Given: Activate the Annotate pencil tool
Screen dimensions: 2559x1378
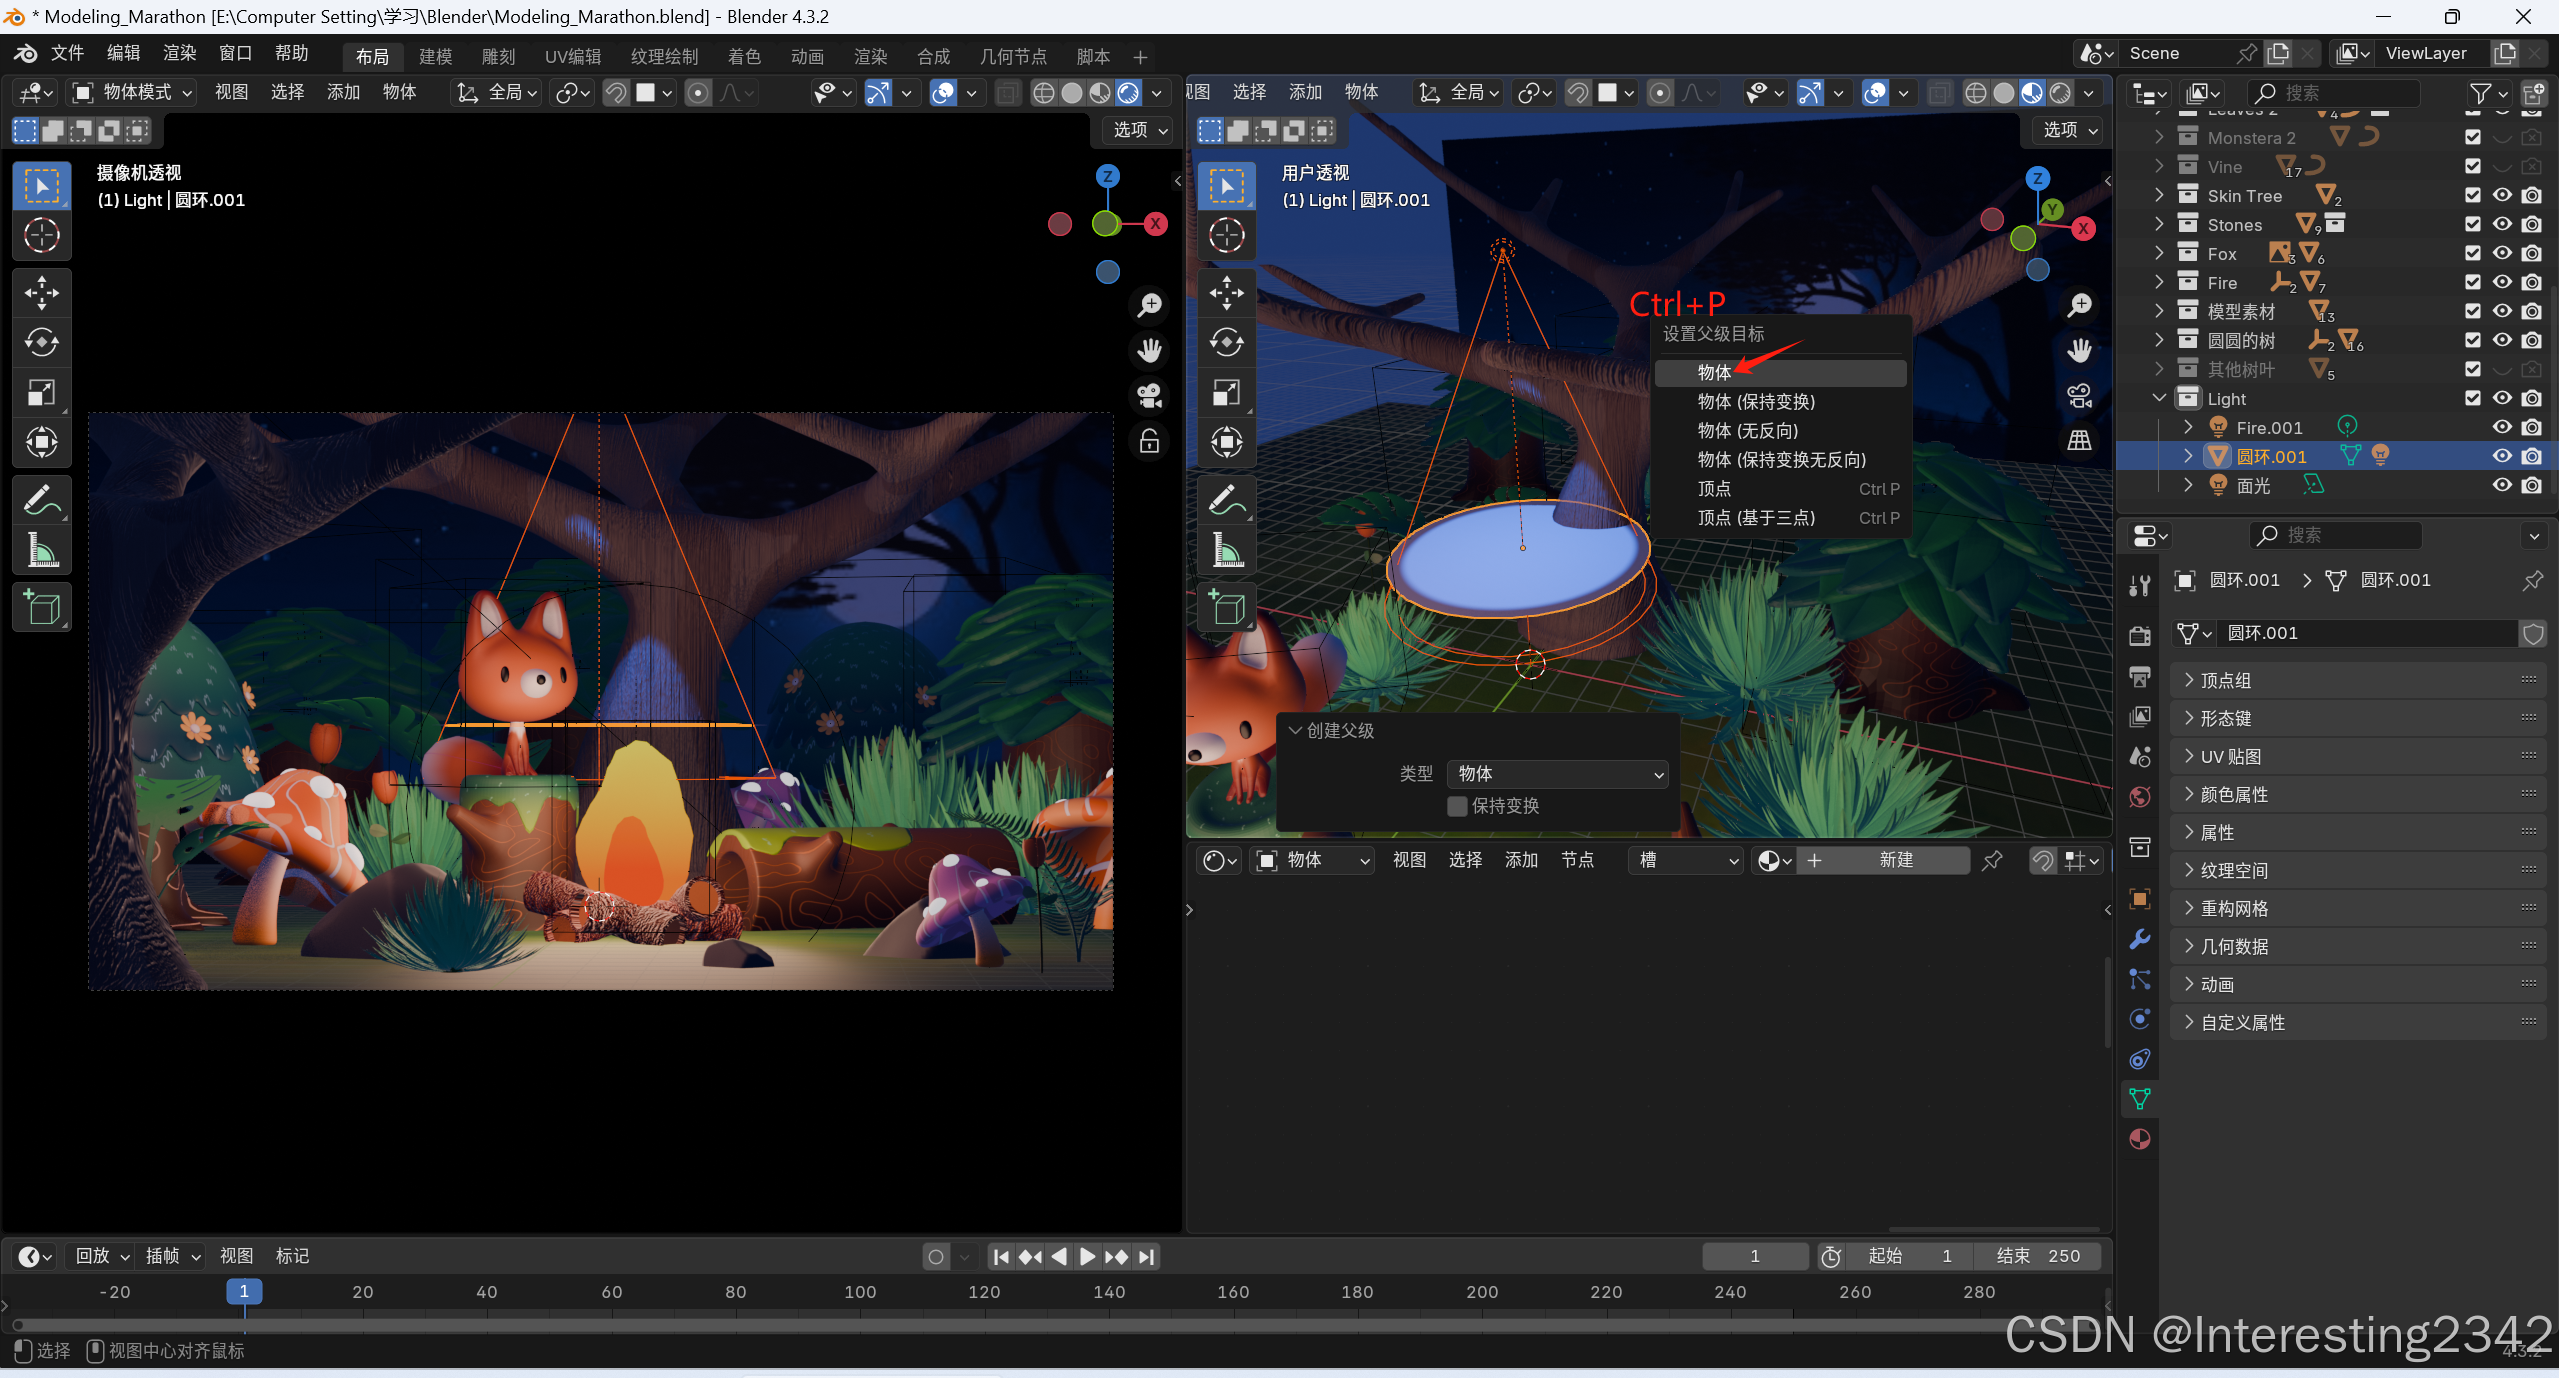Looking at the screenshot, I should click(41, 499).
